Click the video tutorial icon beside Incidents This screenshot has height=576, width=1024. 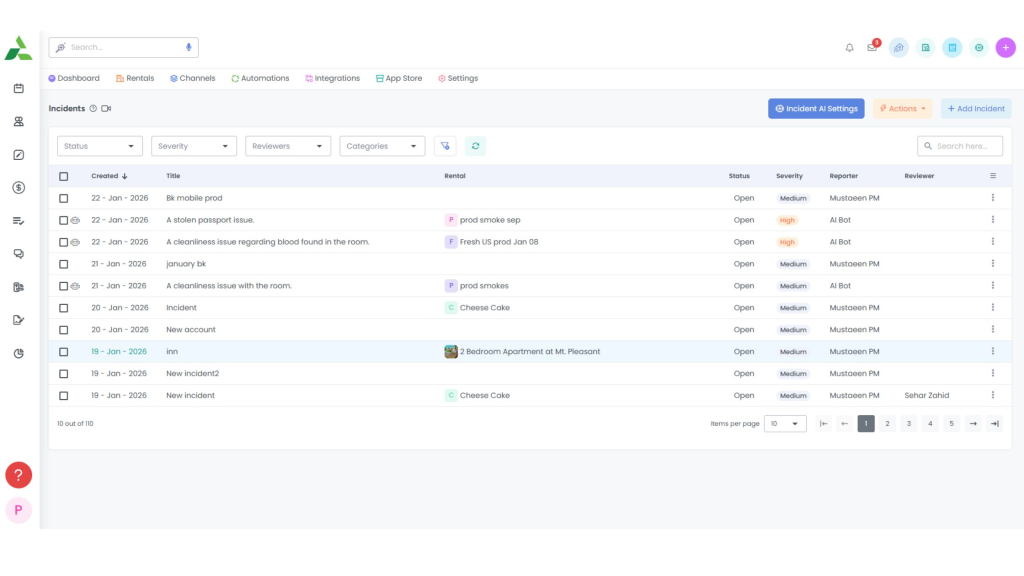pyautogui.click(x=106, y=108)
